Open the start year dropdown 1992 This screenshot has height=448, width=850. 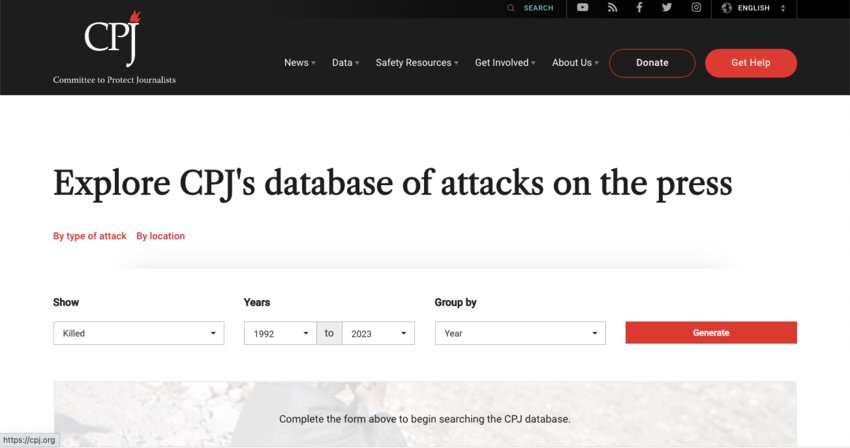tap(280, 333)
